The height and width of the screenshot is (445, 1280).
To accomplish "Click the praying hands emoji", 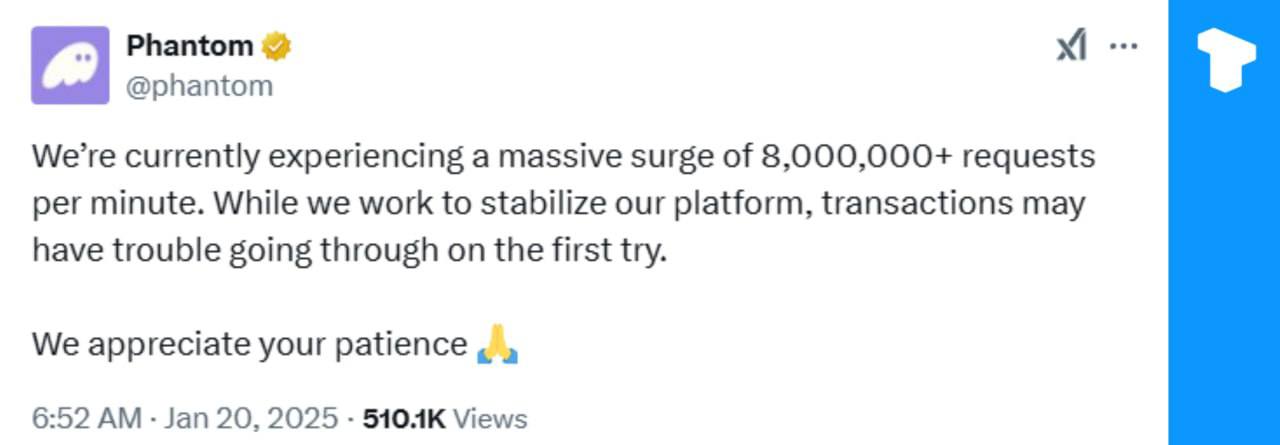I will pyautogui.click(x=497, y=344).
